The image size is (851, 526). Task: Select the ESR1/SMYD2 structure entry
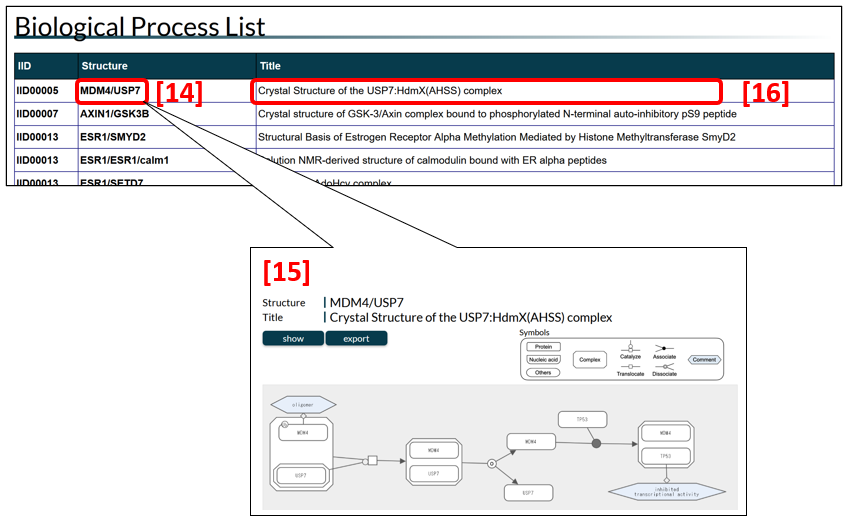pyautogui.click(x=115, y=137)
